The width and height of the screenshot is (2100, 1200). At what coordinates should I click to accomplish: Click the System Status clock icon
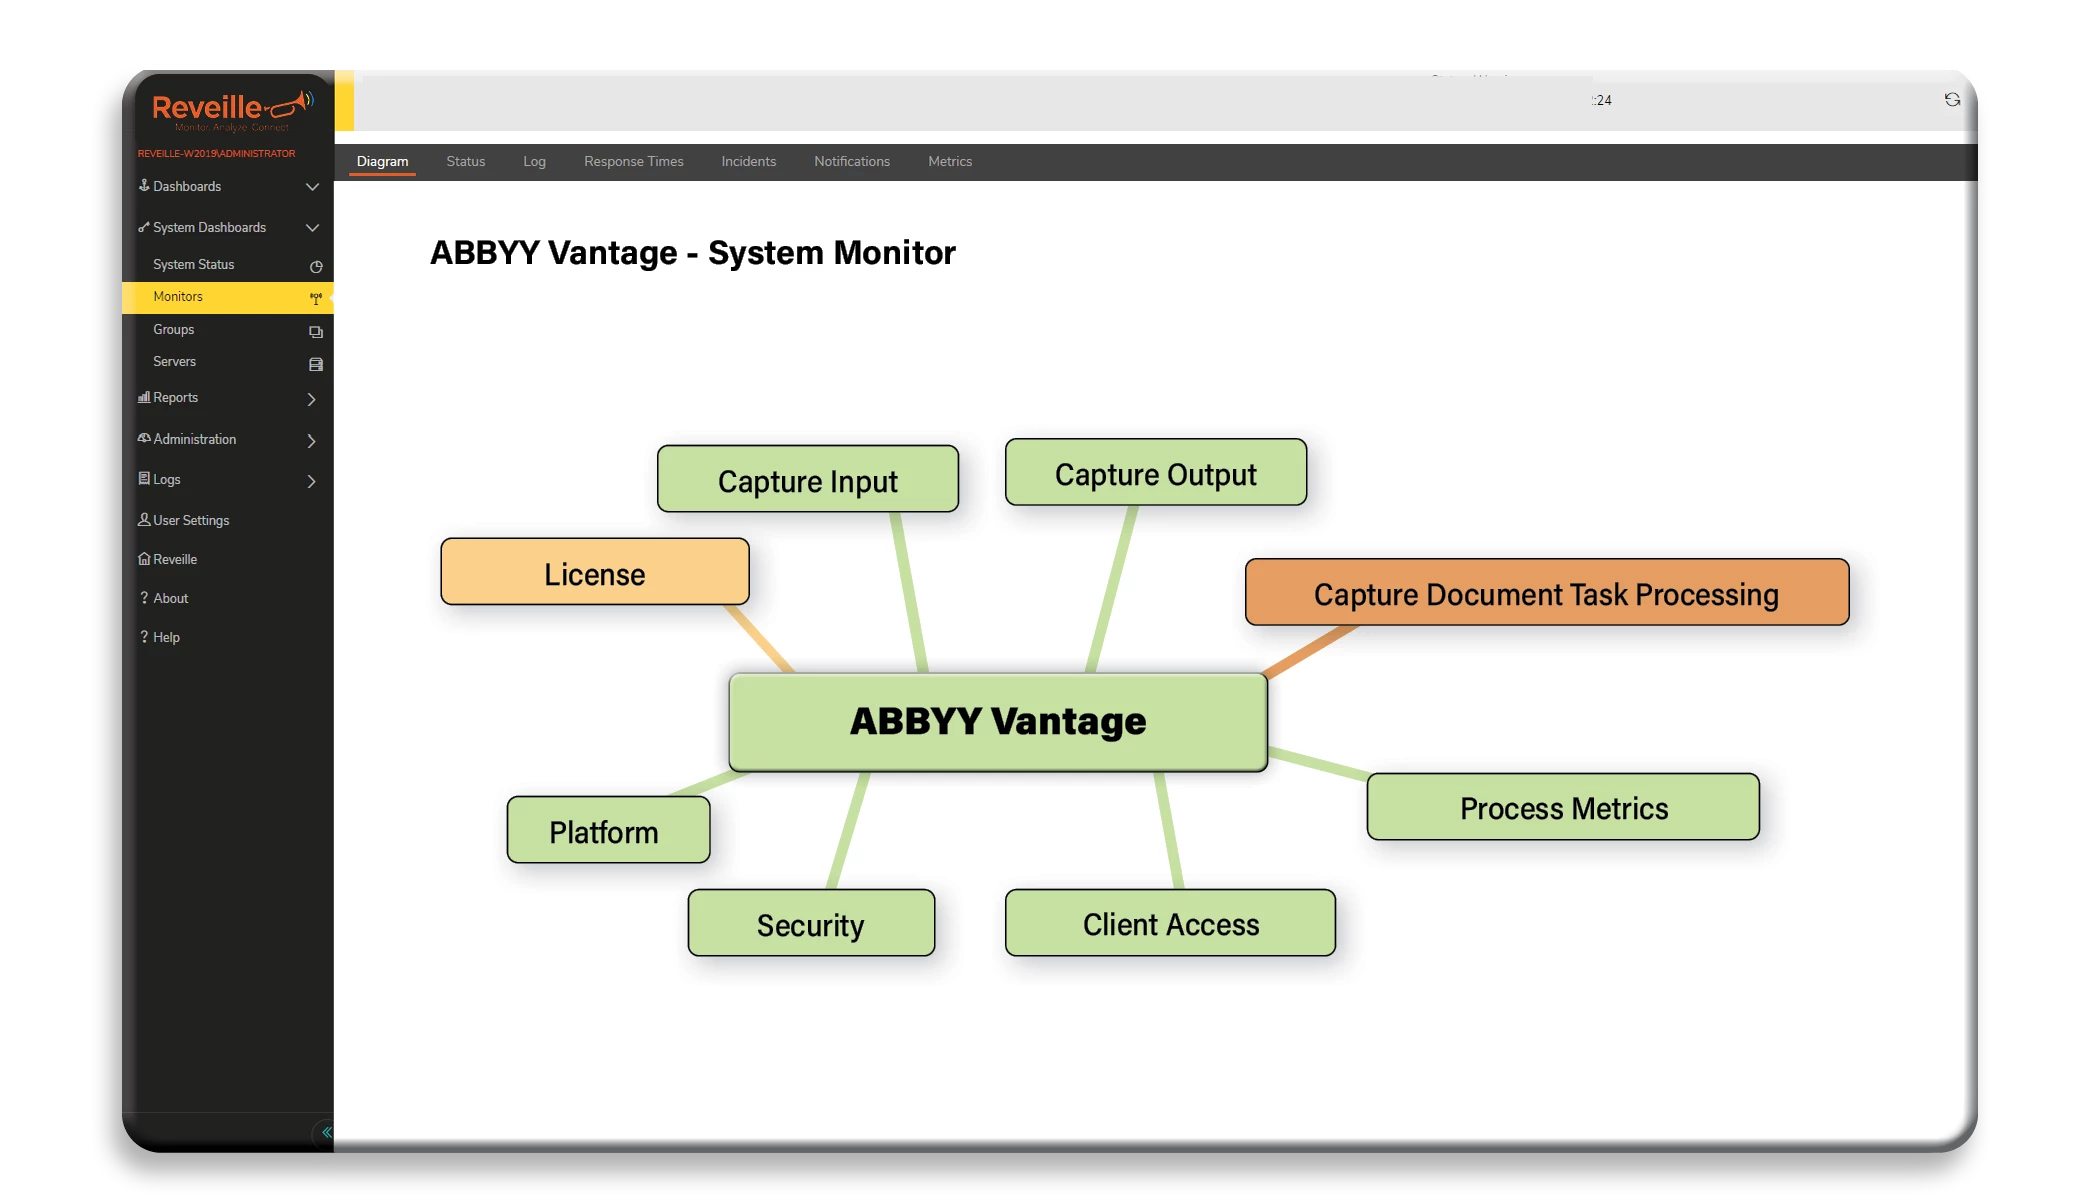click(316, 266)
